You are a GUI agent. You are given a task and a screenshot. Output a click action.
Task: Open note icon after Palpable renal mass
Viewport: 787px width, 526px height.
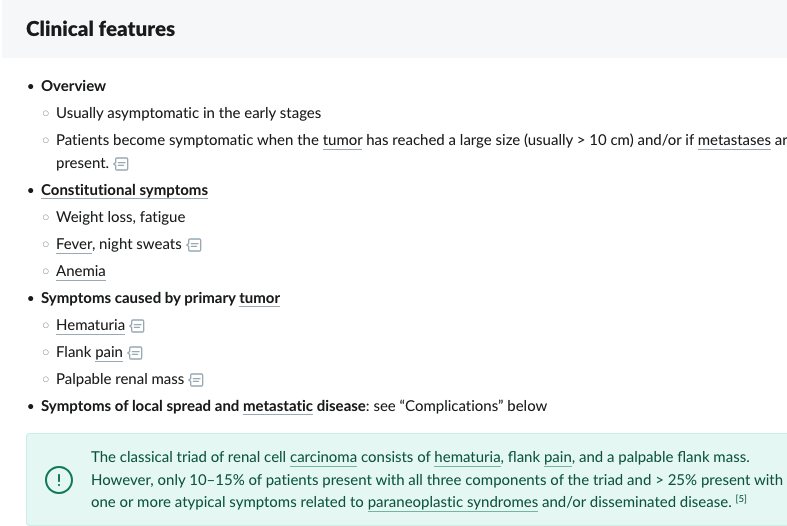[x=197, y=379]
